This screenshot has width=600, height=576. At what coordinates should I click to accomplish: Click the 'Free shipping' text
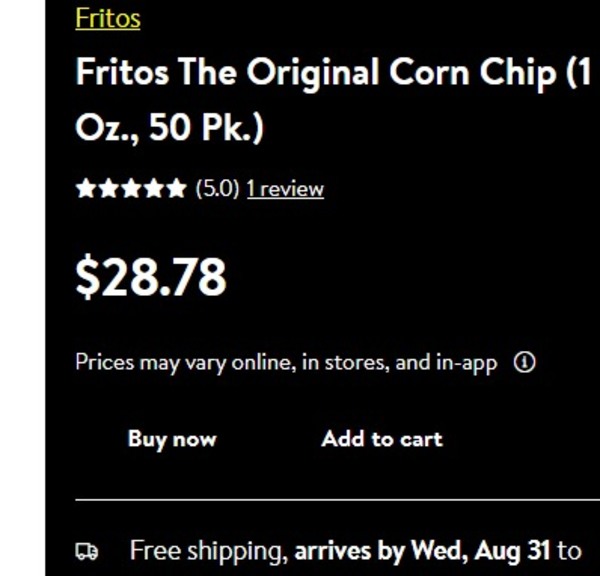[x=208, y=550]
